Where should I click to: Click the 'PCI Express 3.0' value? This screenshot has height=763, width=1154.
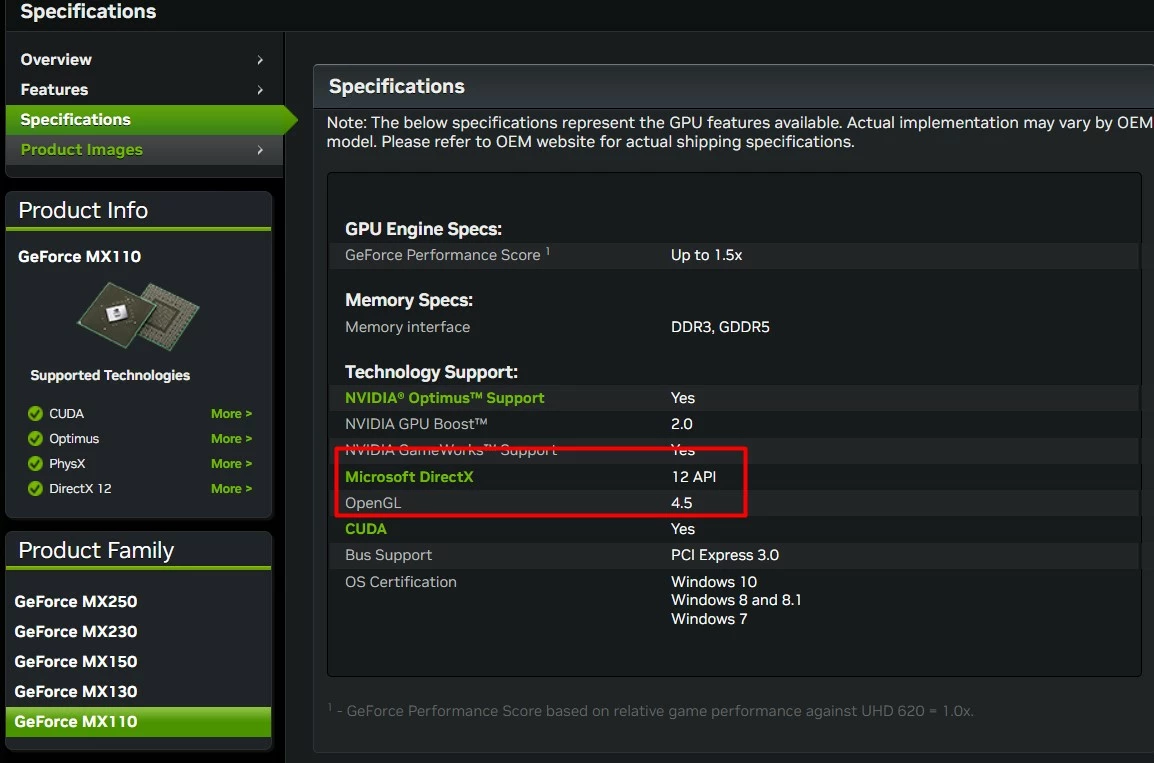click(725, 556)
